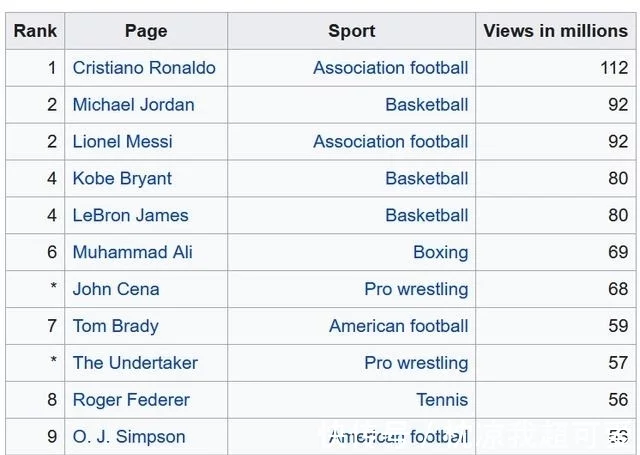Open the O. J. Simpson page link
Image resolution: width=640 pixels, height=455 pixels.
point(129,437)
